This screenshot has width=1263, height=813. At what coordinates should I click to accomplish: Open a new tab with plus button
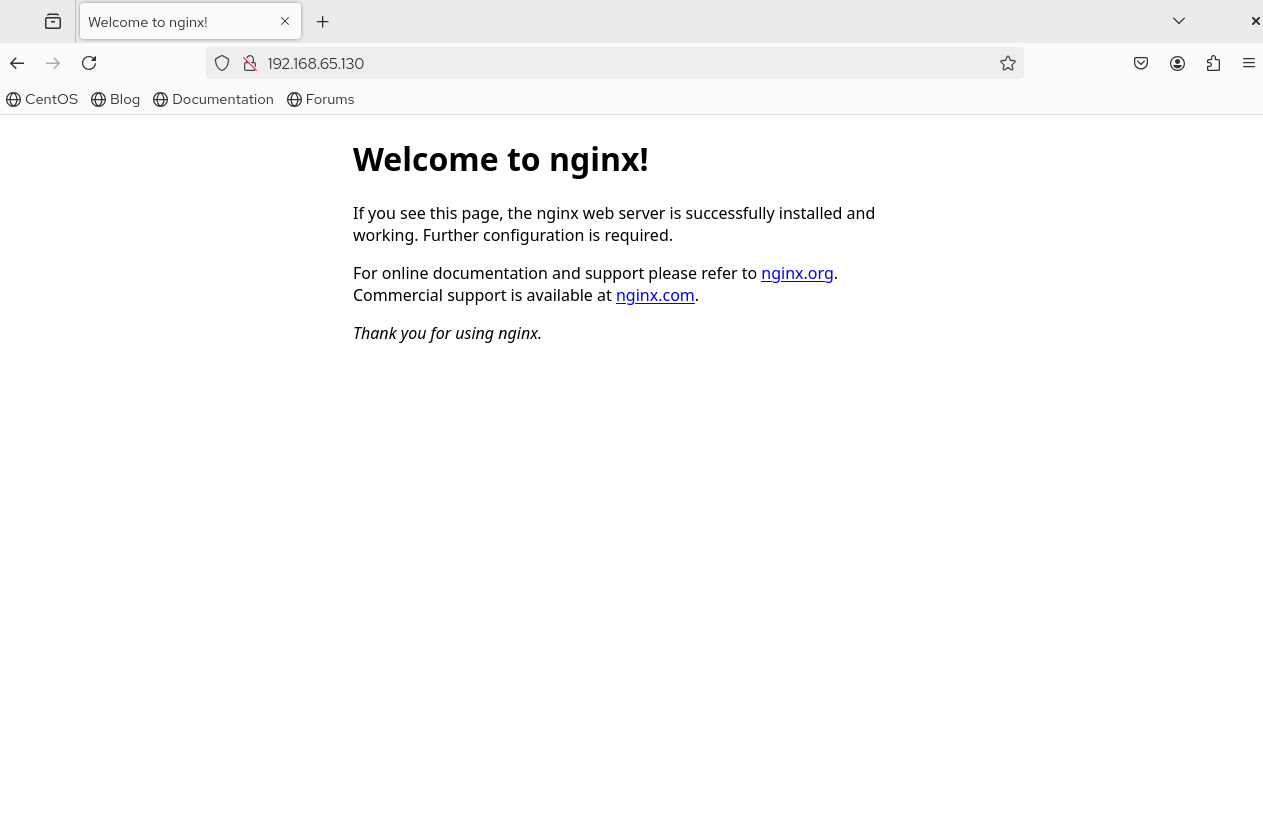(322, 21)
